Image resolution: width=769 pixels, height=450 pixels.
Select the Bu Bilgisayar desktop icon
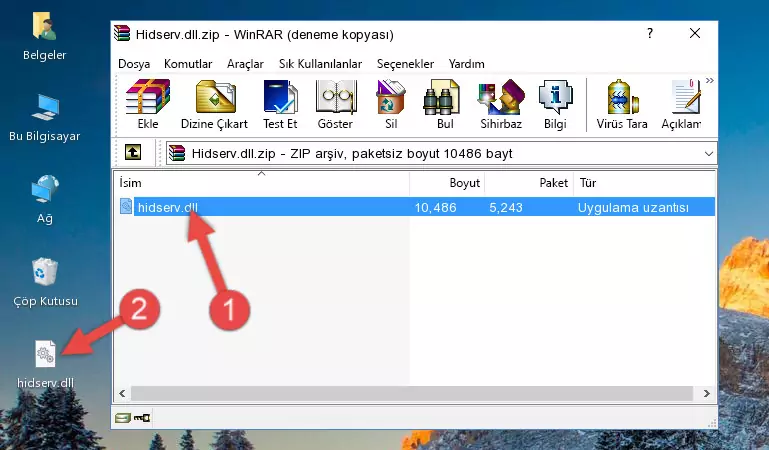pyautogui.click(x=45, y=118)
